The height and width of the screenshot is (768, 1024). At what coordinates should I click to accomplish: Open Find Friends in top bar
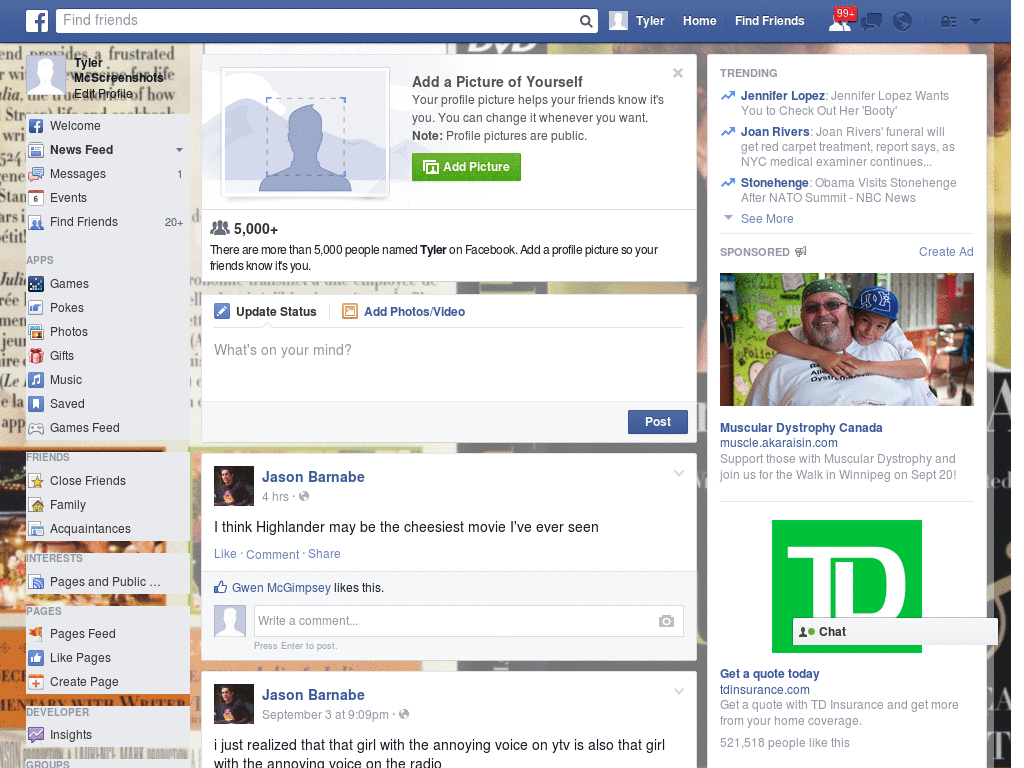[x=769, y=21]
